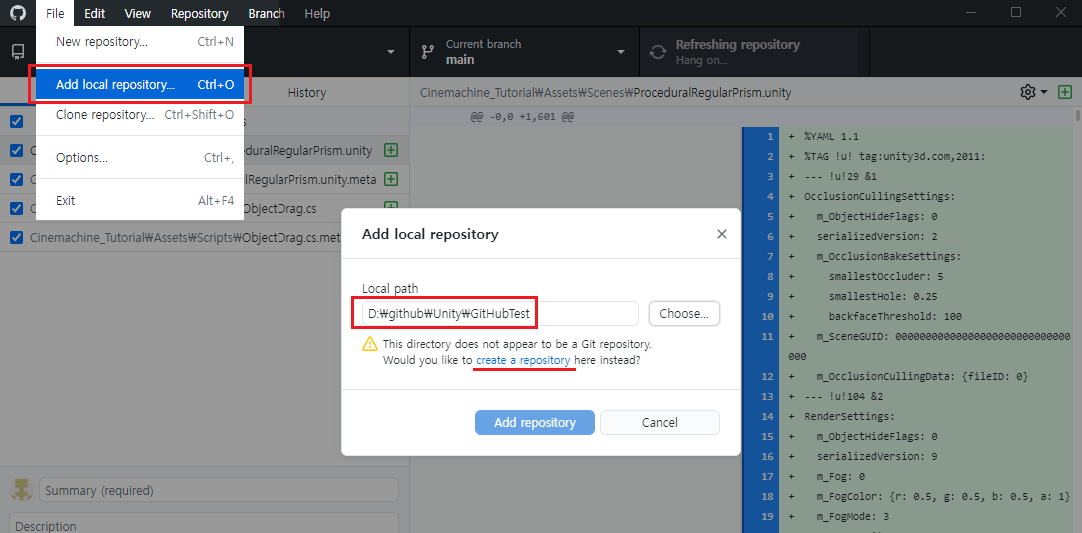
Task: Click the repository icon in the toolbar
Action: pos(19,52)
